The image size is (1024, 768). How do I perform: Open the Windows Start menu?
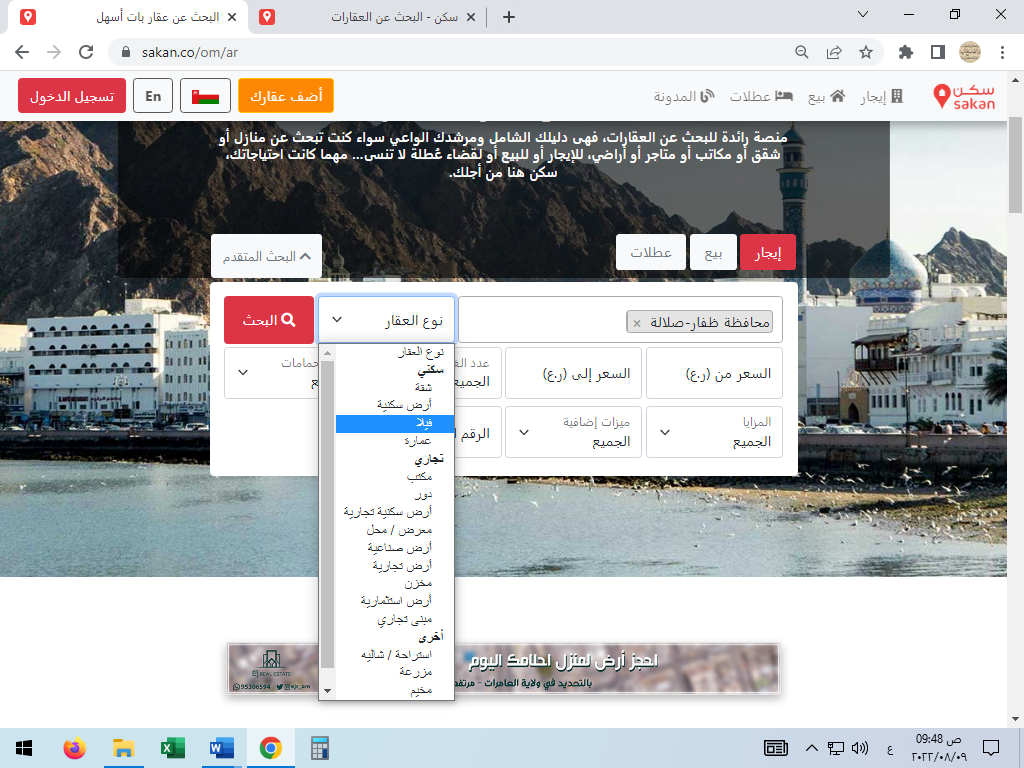click(24, 748)
